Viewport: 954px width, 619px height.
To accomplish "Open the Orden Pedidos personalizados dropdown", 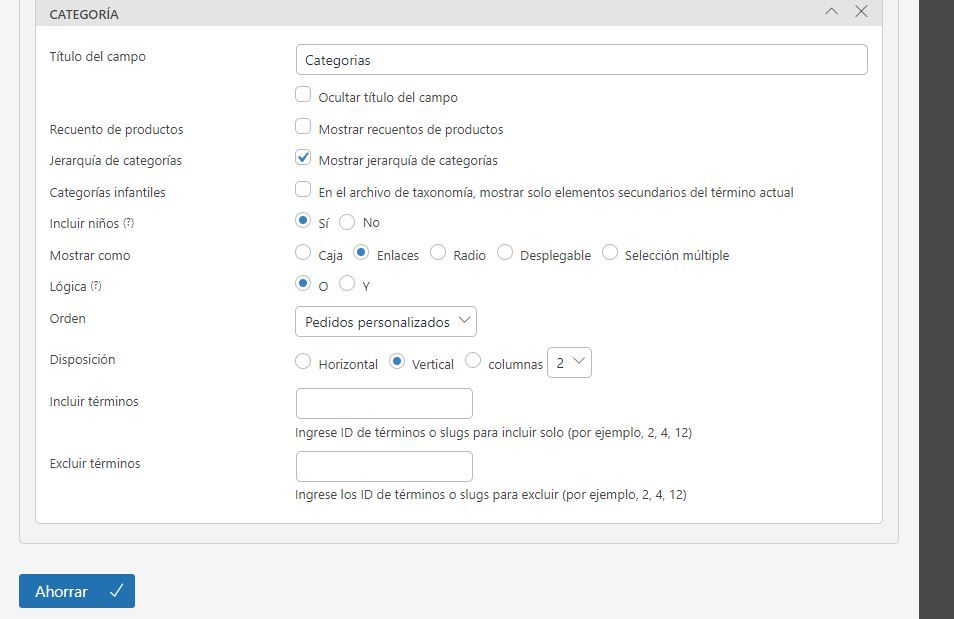I will [x=386, y=321].
